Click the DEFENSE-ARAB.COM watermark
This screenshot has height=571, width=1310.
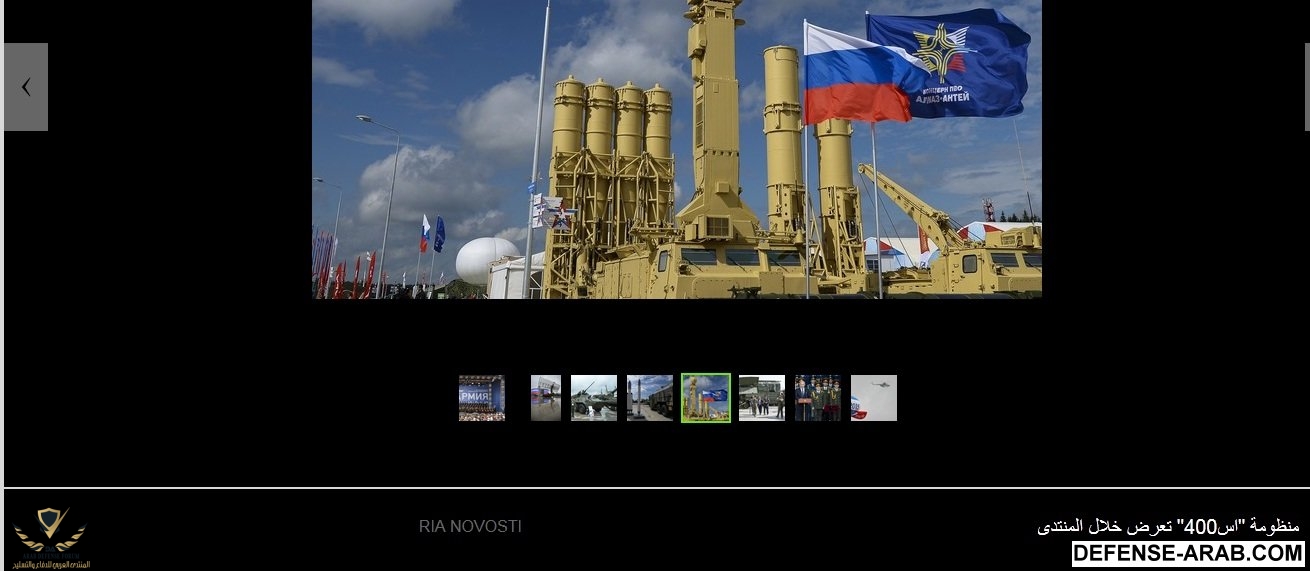tap(1188, 554)
